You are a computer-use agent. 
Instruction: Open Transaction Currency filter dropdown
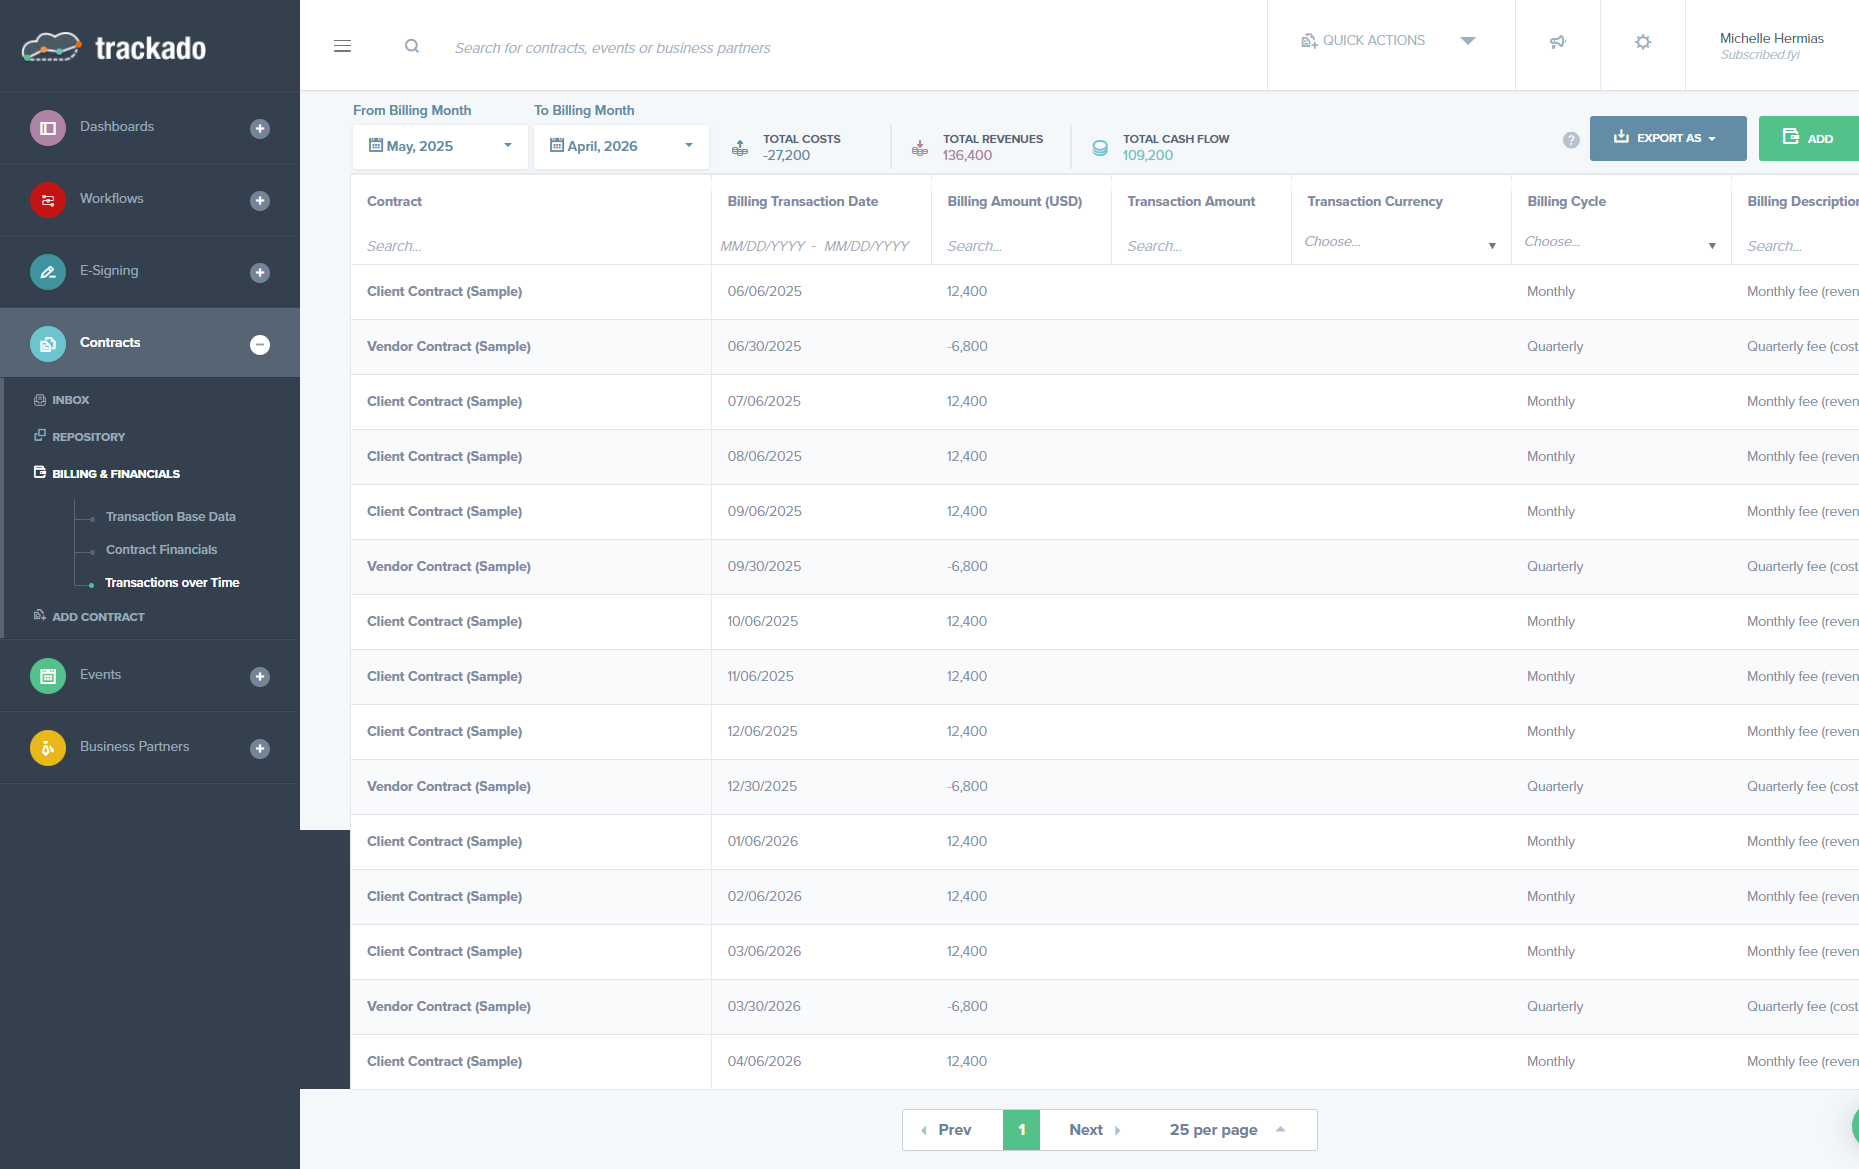pyautogui.click(x=1400, y=242)
